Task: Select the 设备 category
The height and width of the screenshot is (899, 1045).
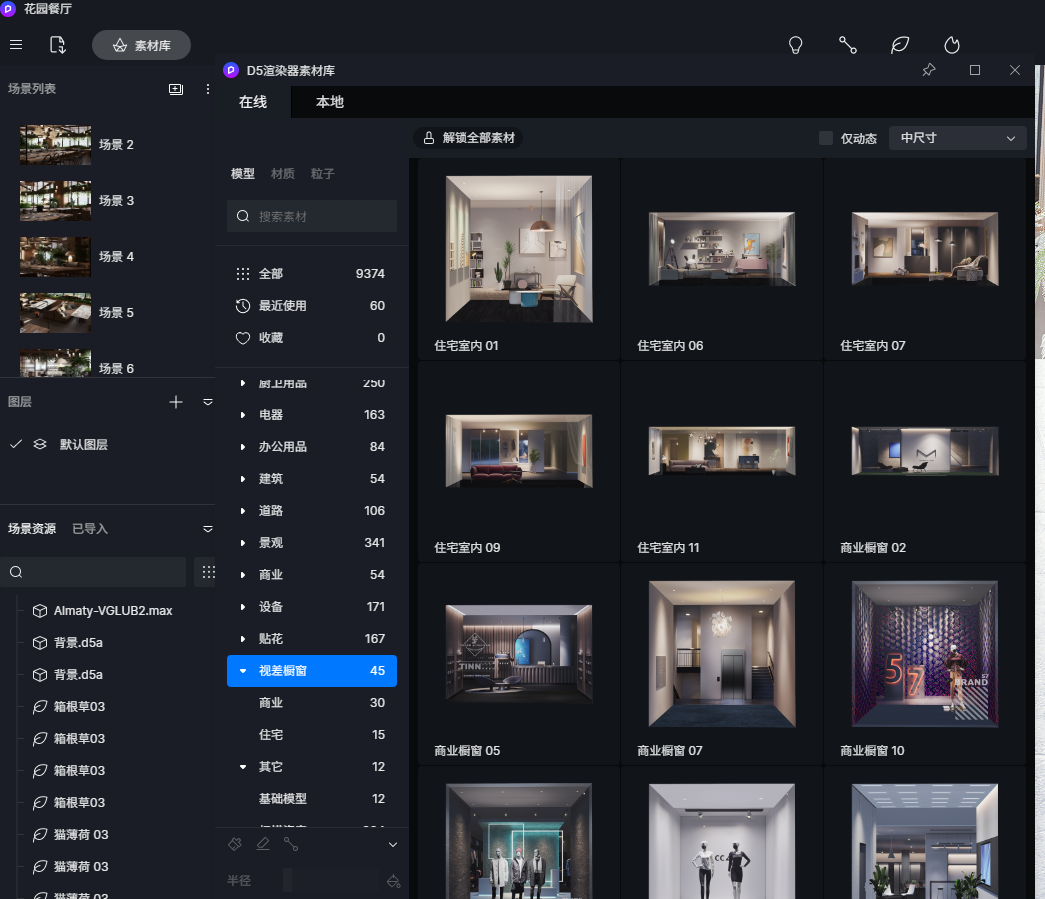Action: pos(311,606)
